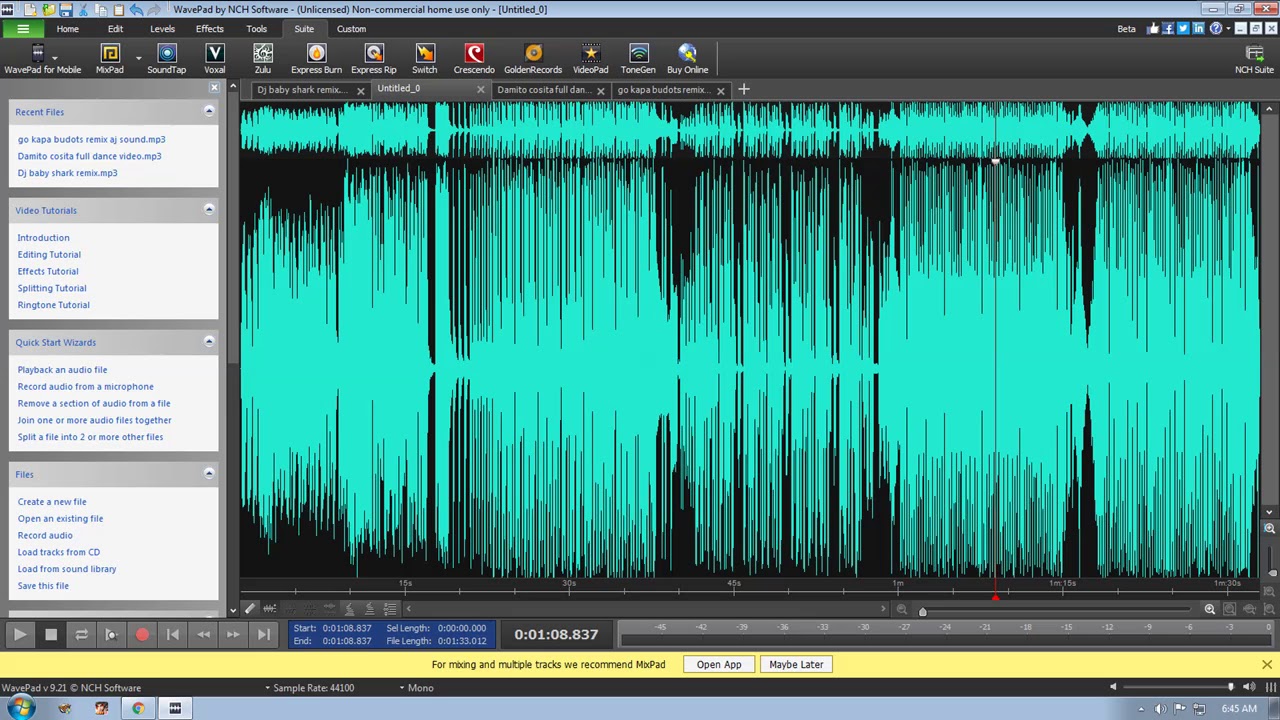Click the Fast Forward button

click(x=233, y=634)
